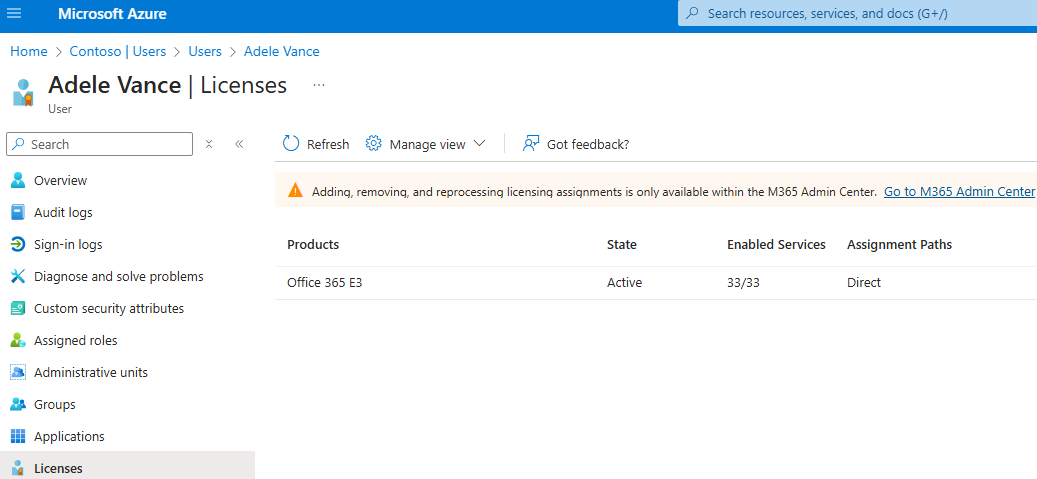Screen dimensions: 1037x479
Task: Go to M365 Admin Center link
Action: (x=959, y=192)
